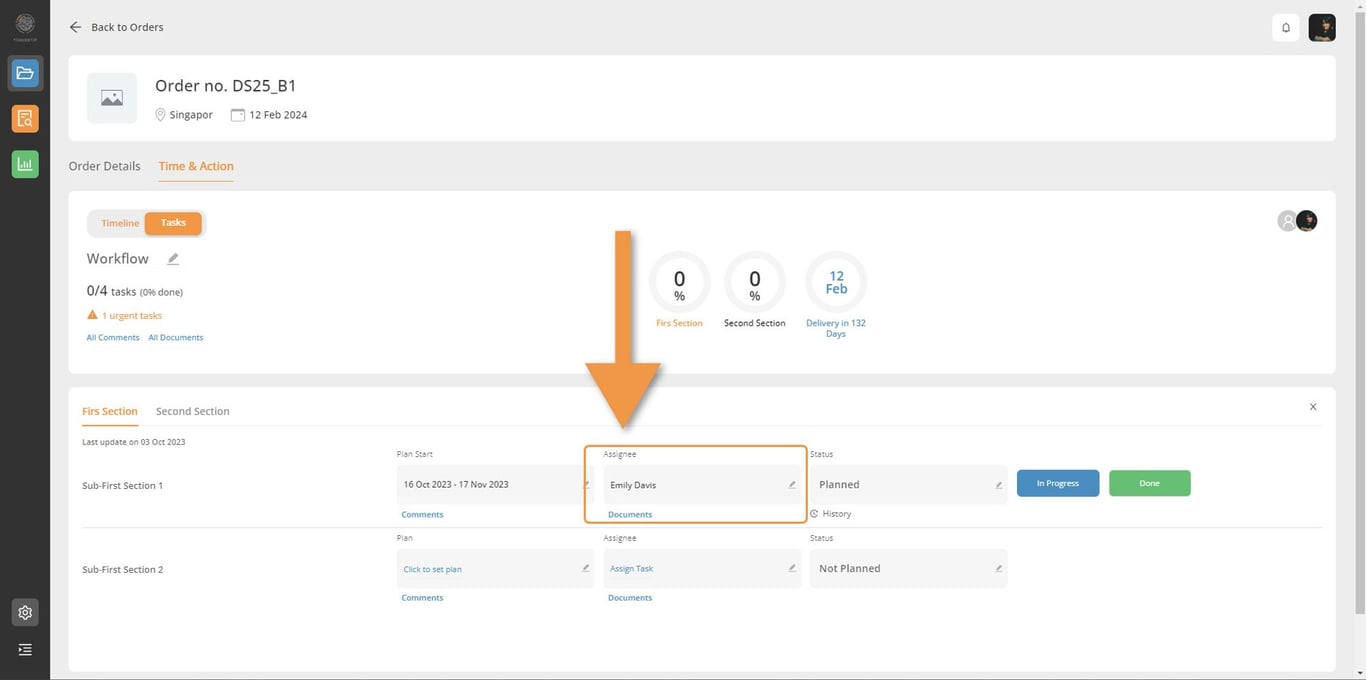Click the Second Section 0% progress circle
The height and width of the screenshot is (680, 1366).
tap(754, 282)
